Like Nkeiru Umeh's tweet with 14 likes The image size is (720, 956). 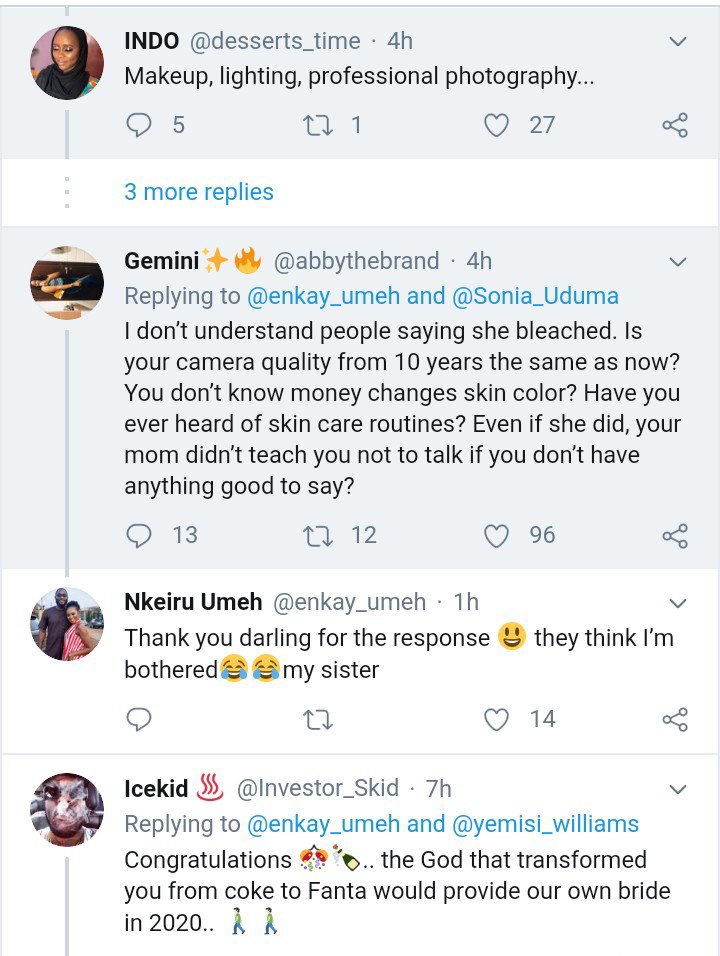pyautogui.click(x=497, y=719)
